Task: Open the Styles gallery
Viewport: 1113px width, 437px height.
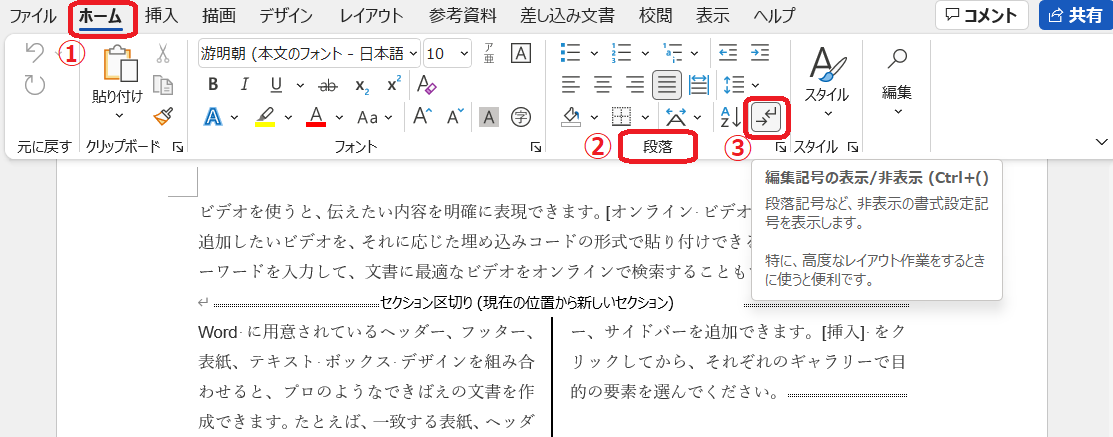Action: (828, 84)
